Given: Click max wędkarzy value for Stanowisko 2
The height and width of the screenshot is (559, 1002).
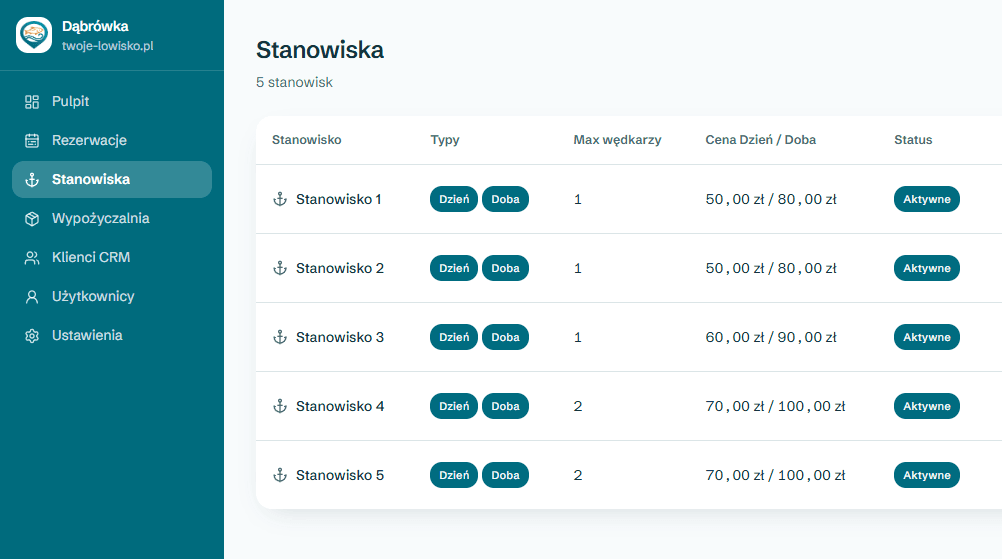Looking at the screenshot, I should pyautogui.click(x=578, y=268).
